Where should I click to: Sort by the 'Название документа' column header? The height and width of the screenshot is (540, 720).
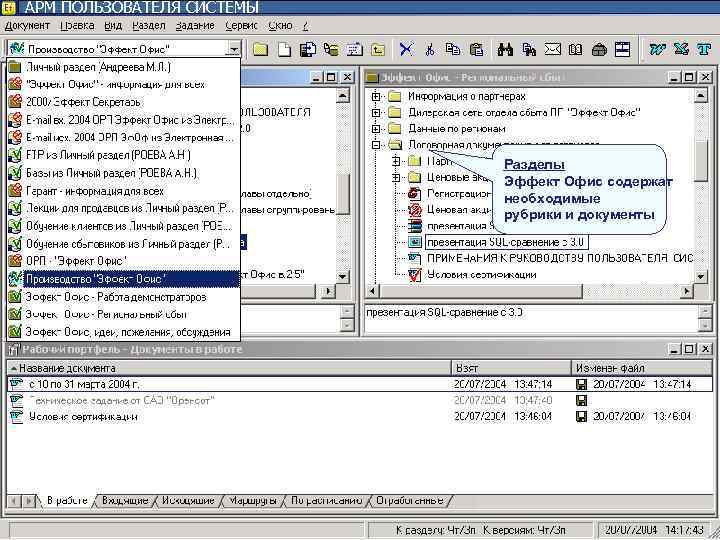point(229,368)
